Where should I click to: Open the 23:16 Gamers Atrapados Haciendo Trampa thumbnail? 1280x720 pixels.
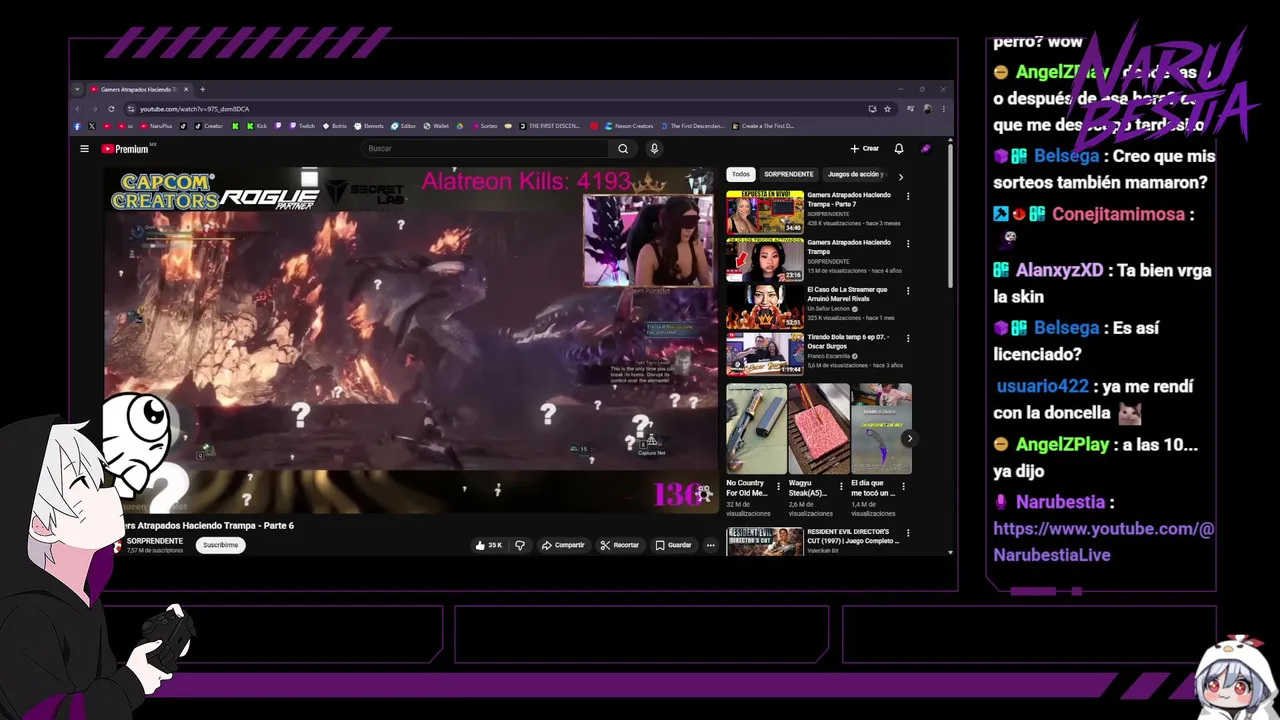tap(765, 259)
